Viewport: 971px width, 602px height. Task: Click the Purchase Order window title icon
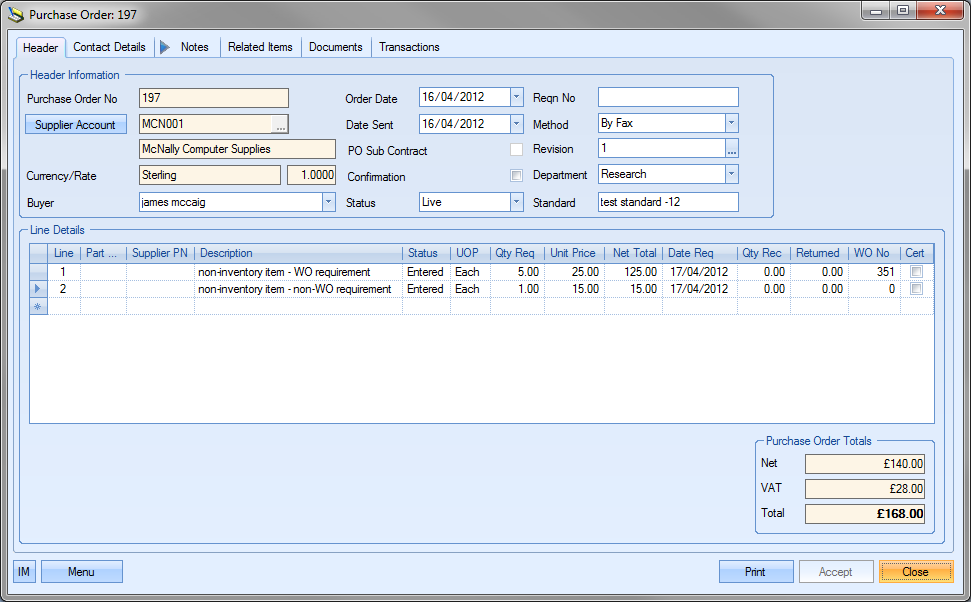(x=15, y=14)
